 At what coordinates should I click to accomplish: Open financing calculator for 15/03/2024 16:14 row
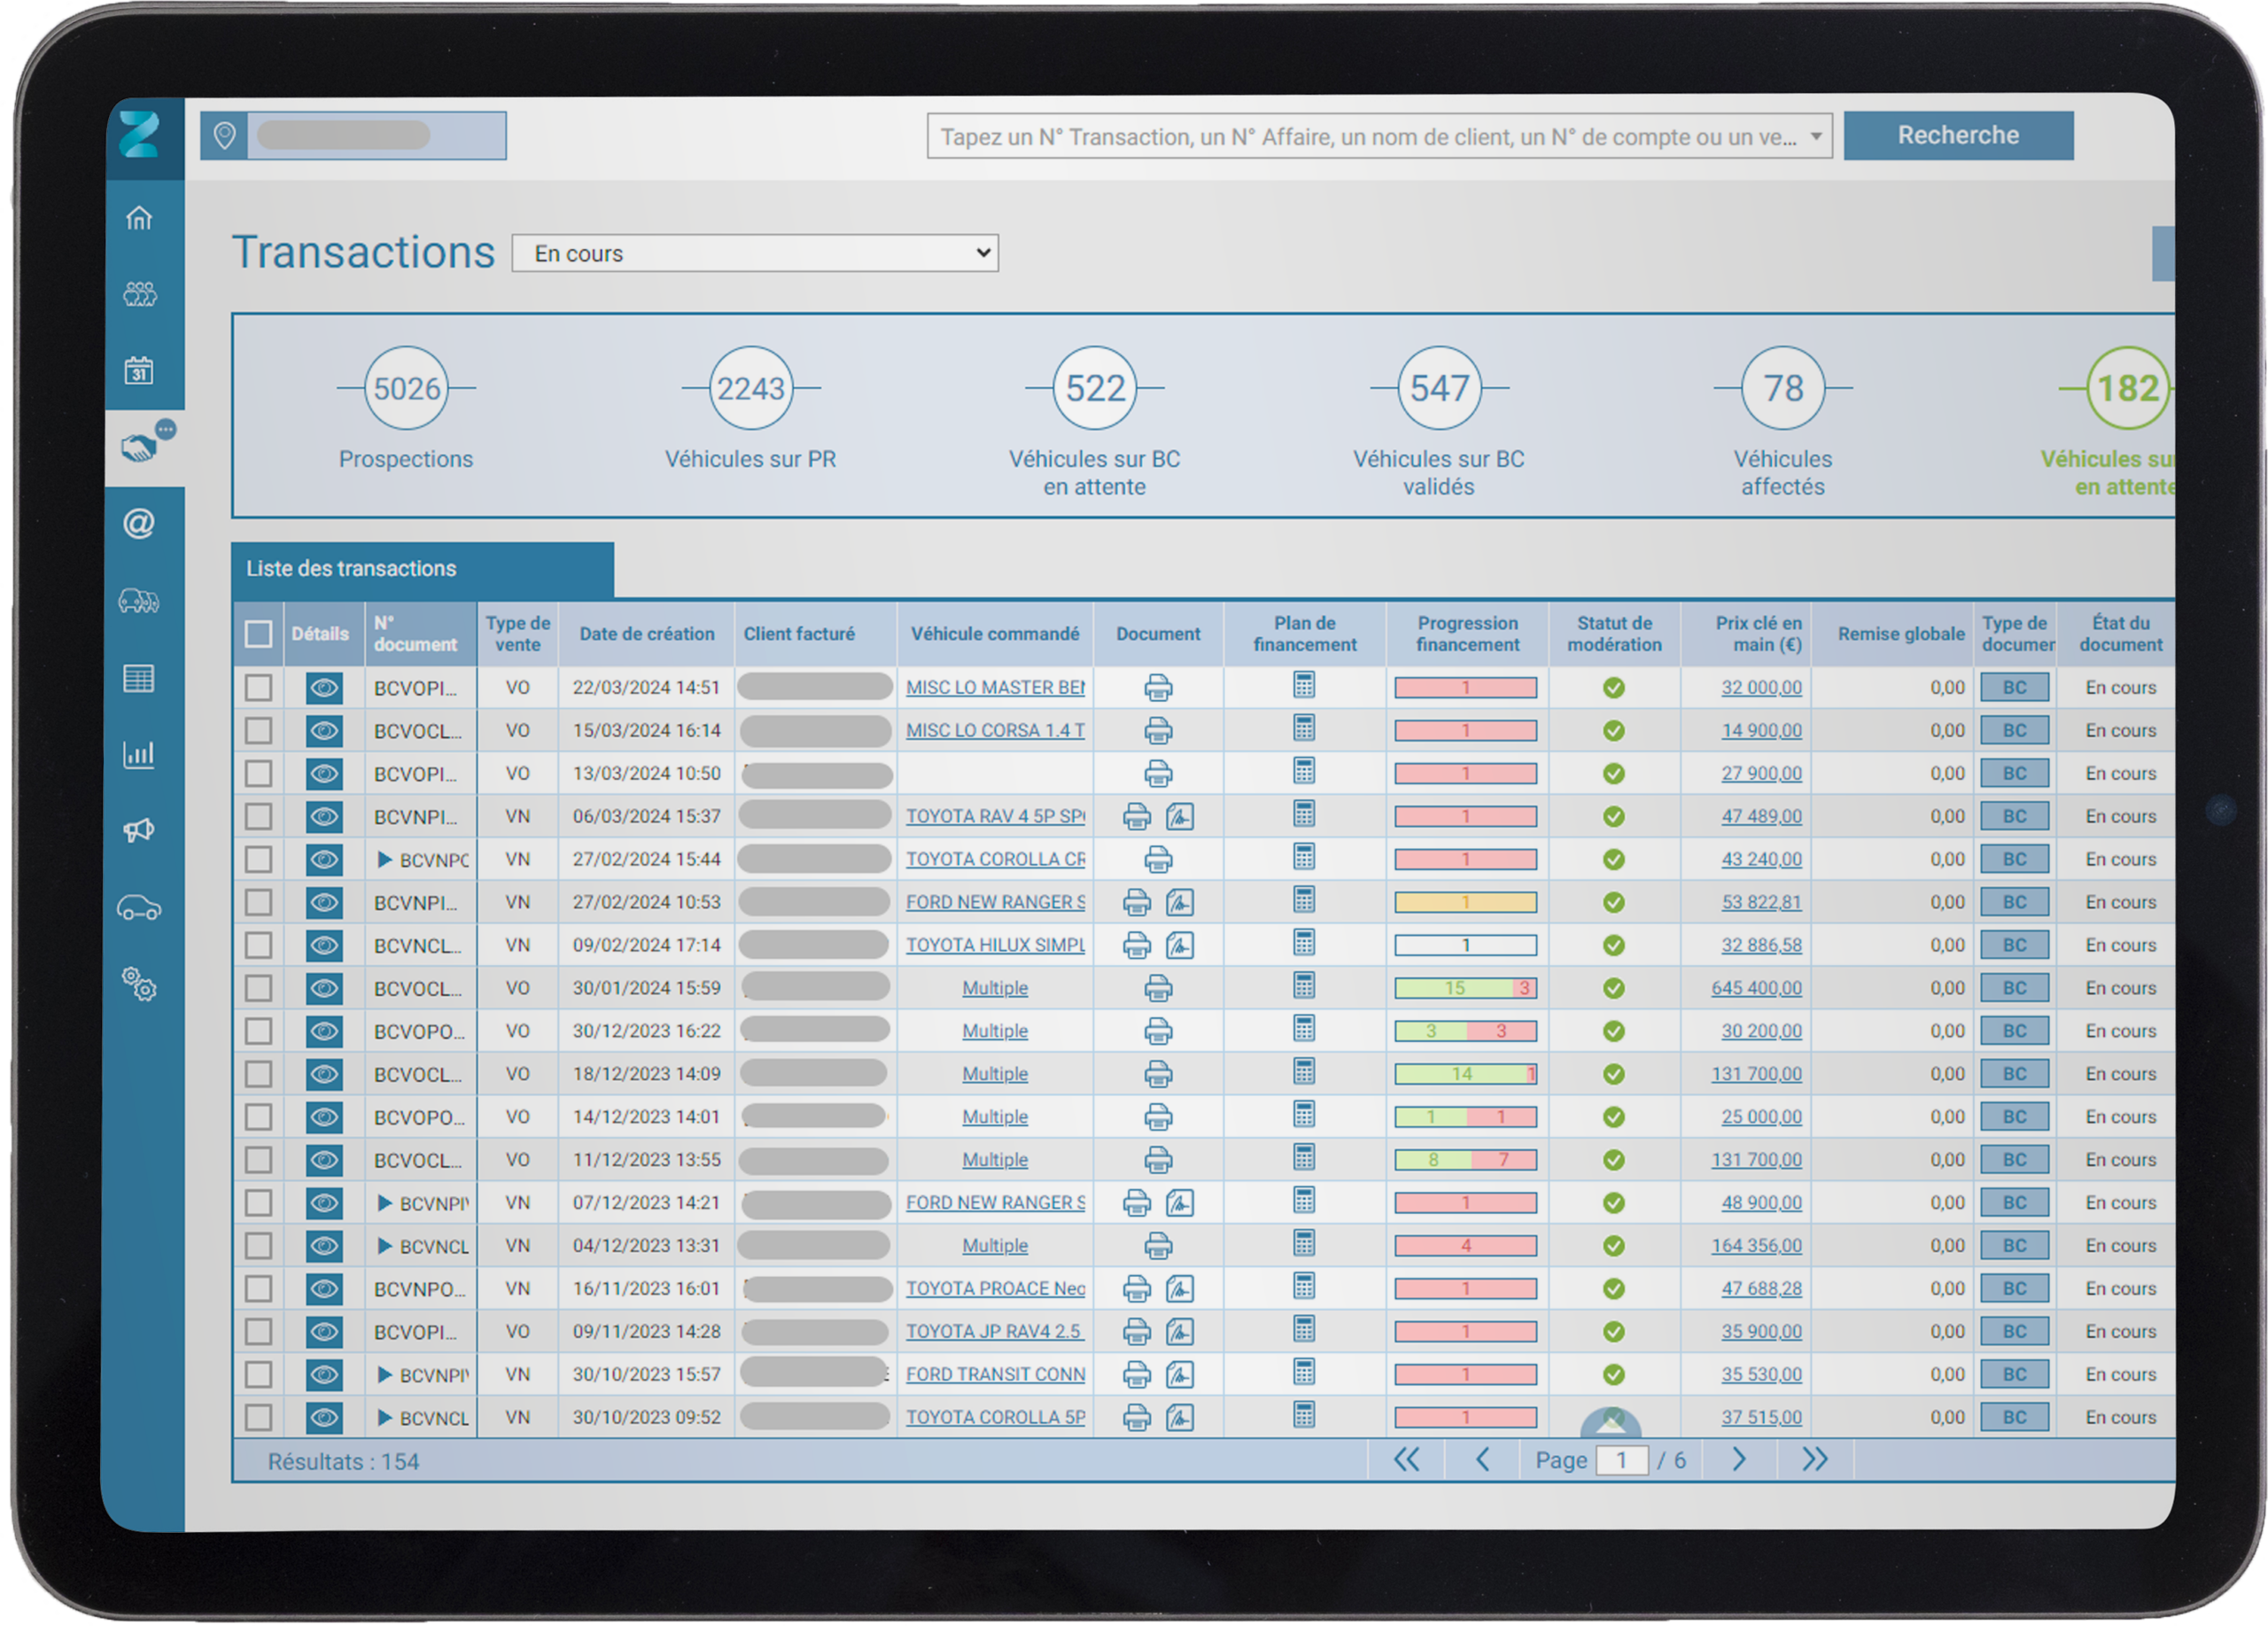[x=1304, y=729]
